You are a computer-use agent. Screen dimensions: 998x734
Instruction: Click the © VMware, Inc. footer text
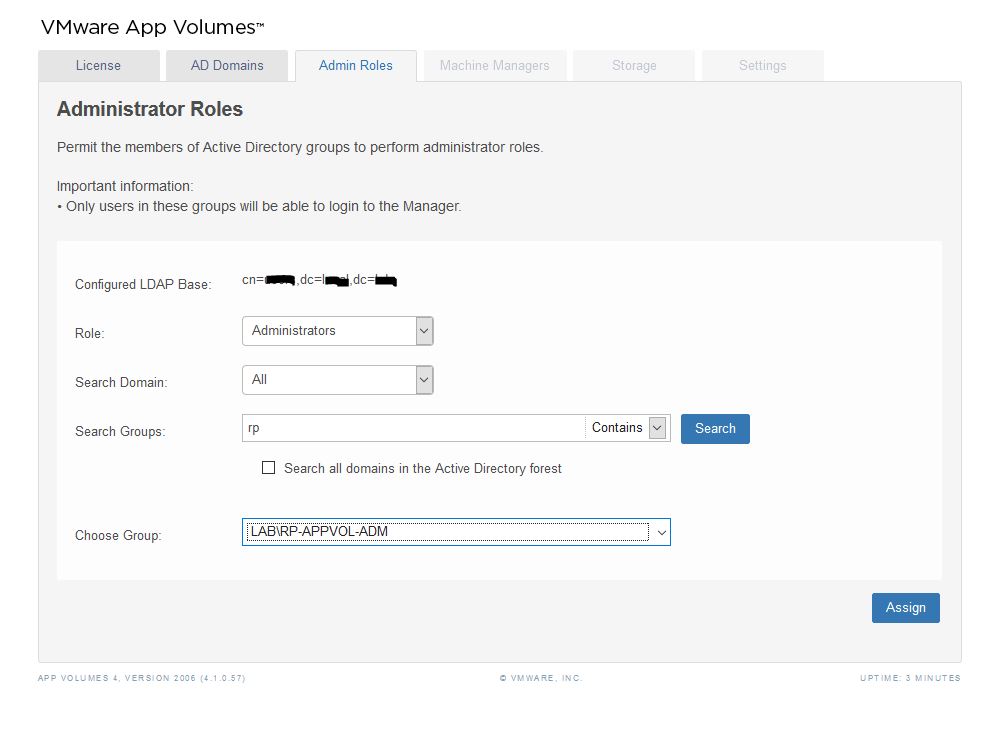point(541,678)
